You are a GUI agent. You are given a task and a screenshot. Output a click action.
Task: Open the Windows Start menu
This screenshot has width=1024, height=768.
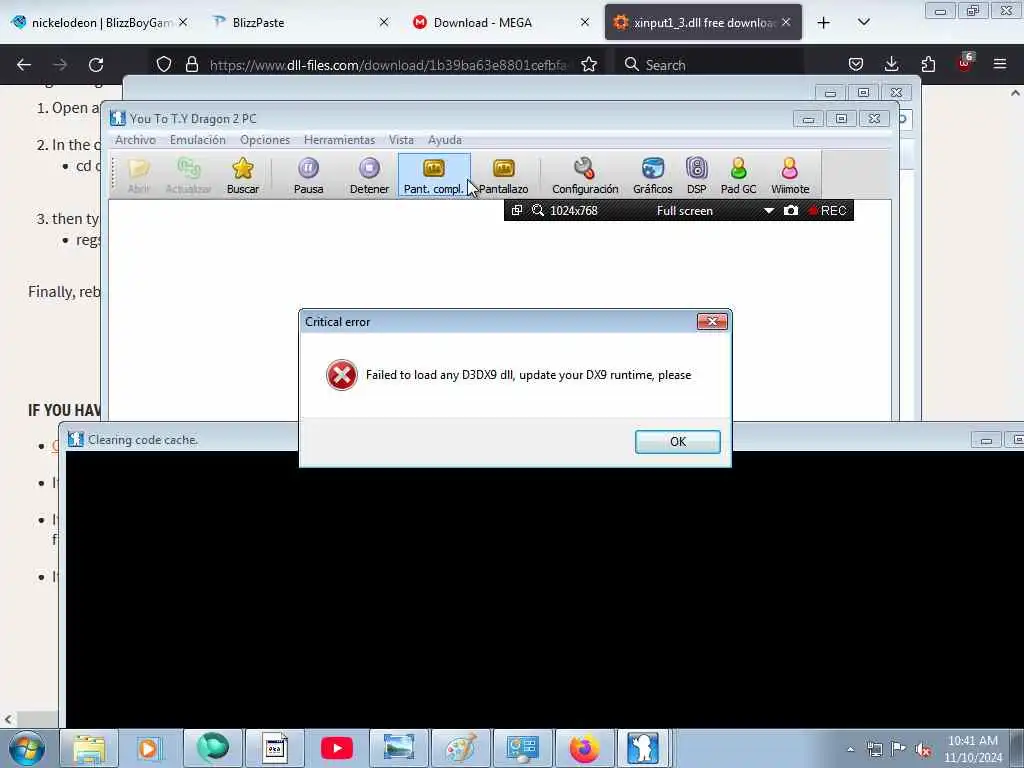(27, 748)
